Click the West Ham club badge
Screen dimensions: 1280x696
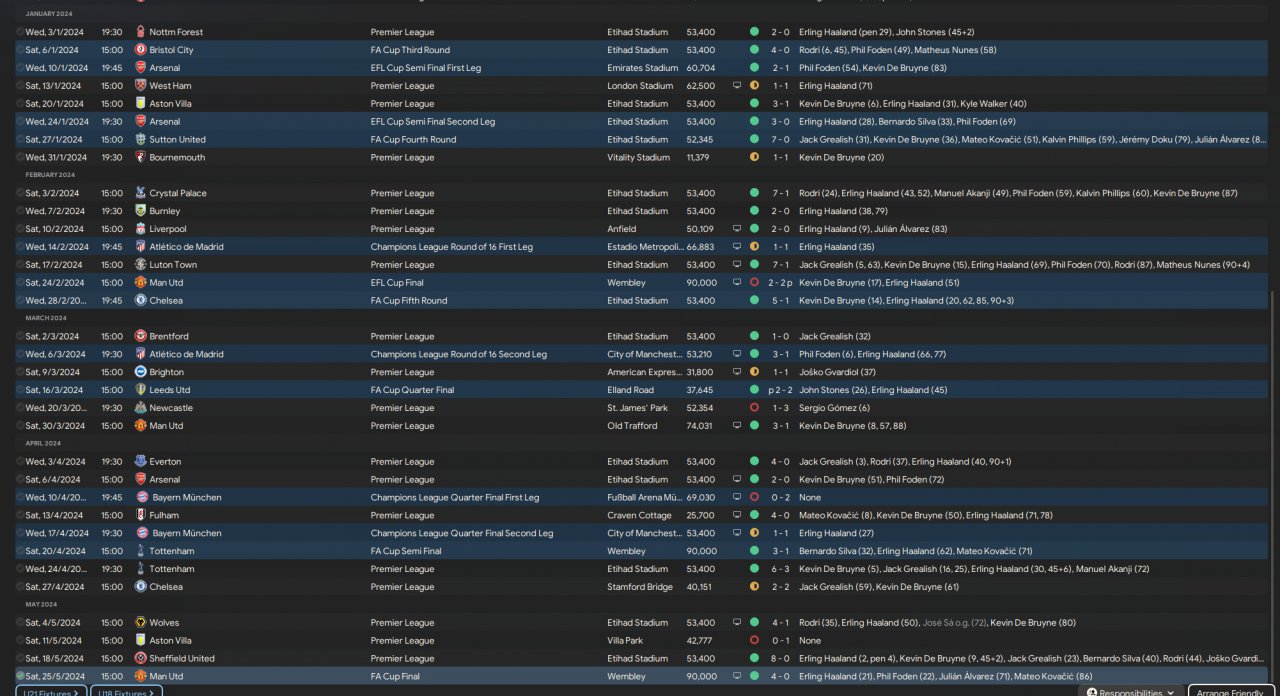(x=140, y=86)
